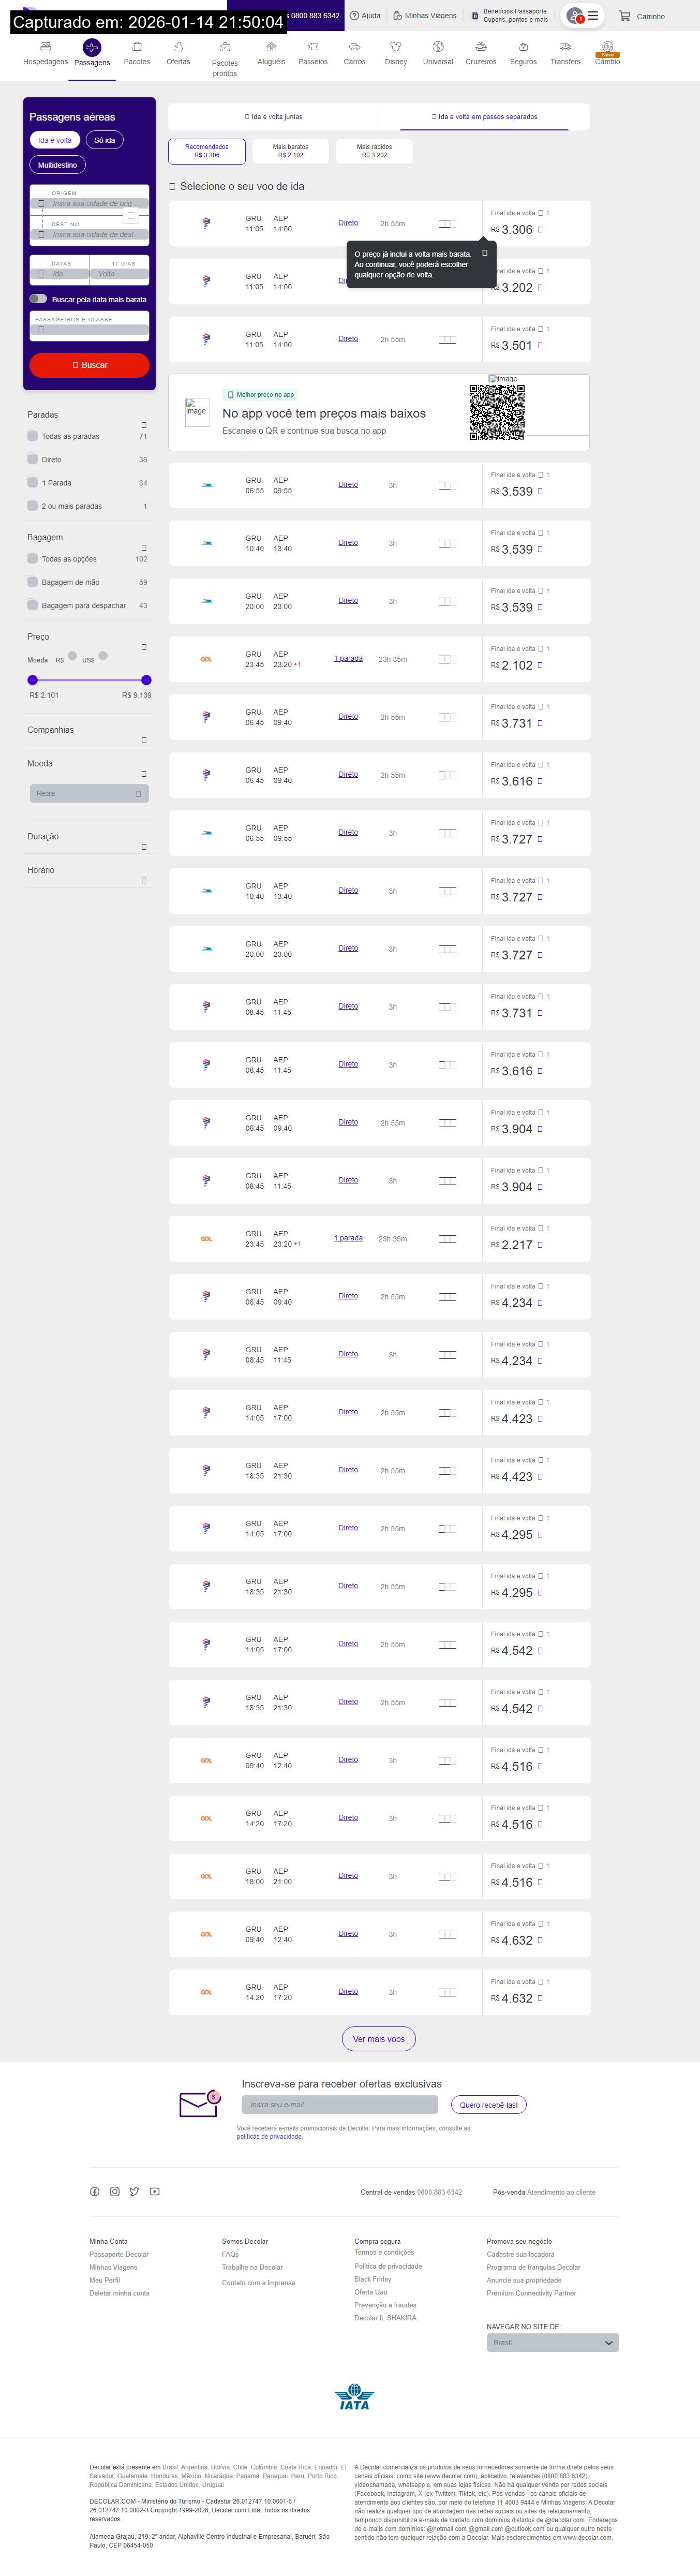
Task: Switch to Mais baratos sorting tab
Action: tap(290, 151)
